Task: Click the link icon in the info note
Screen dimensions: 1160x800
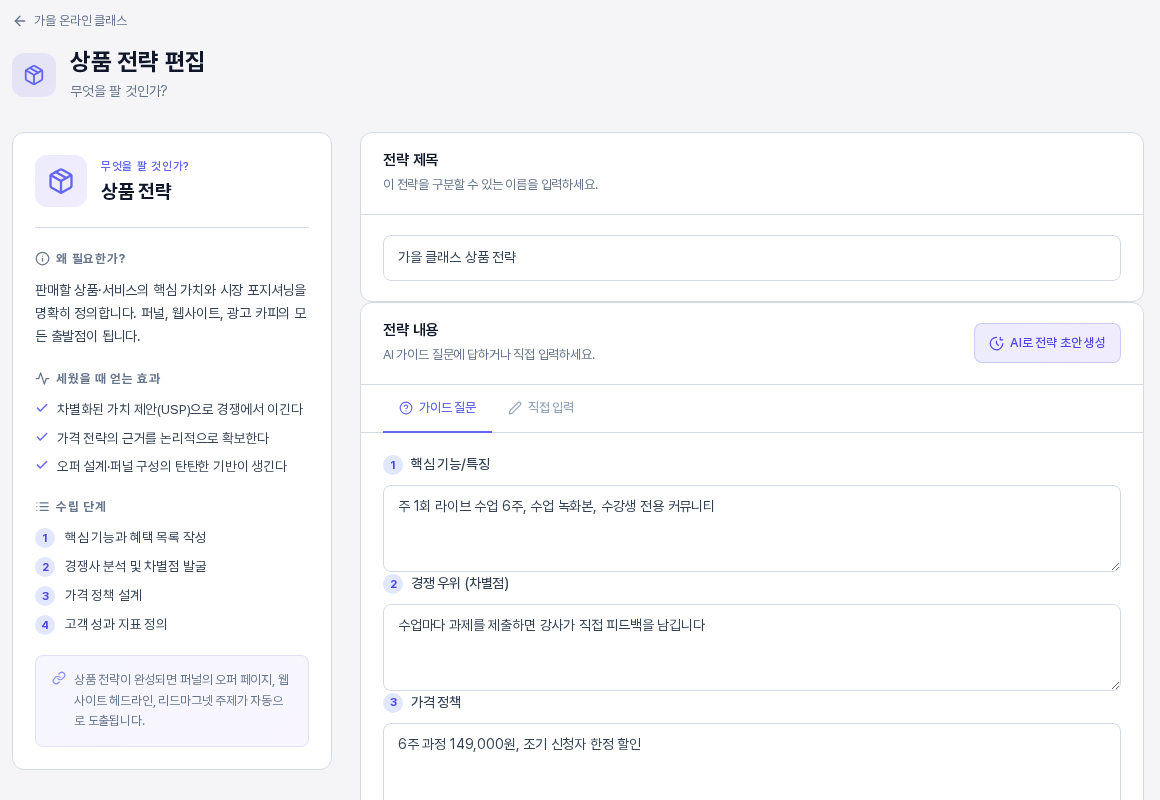Action: [x=58, y=679]
